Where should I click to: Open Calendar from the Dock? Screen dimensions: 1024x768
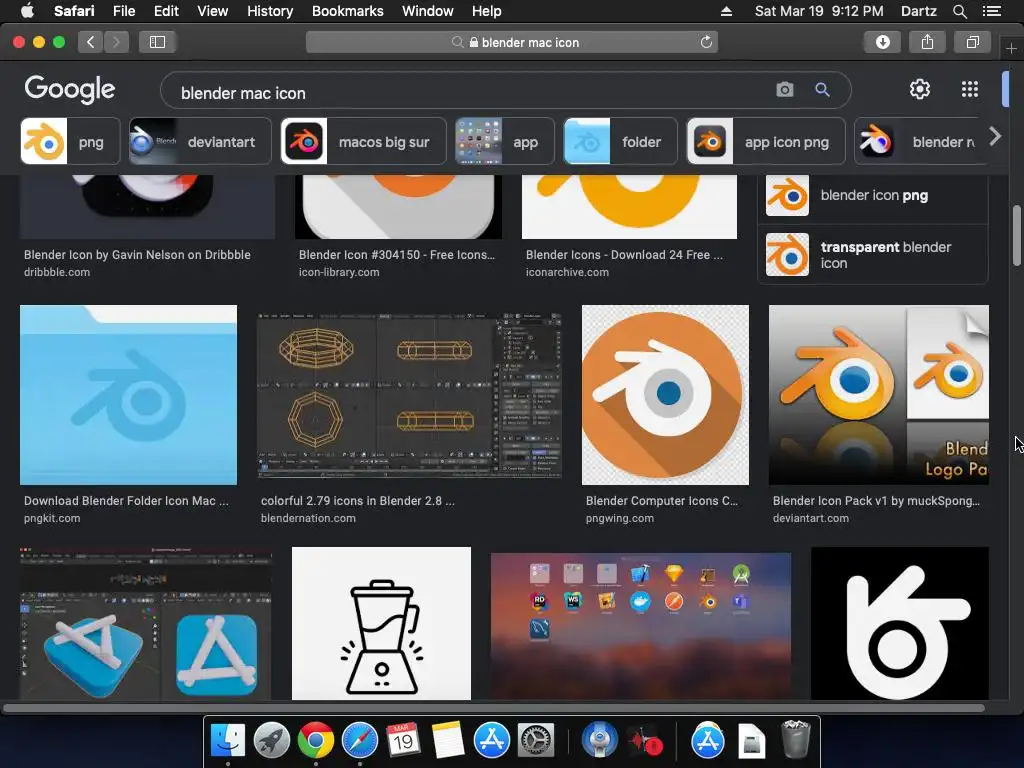point(403,741)
